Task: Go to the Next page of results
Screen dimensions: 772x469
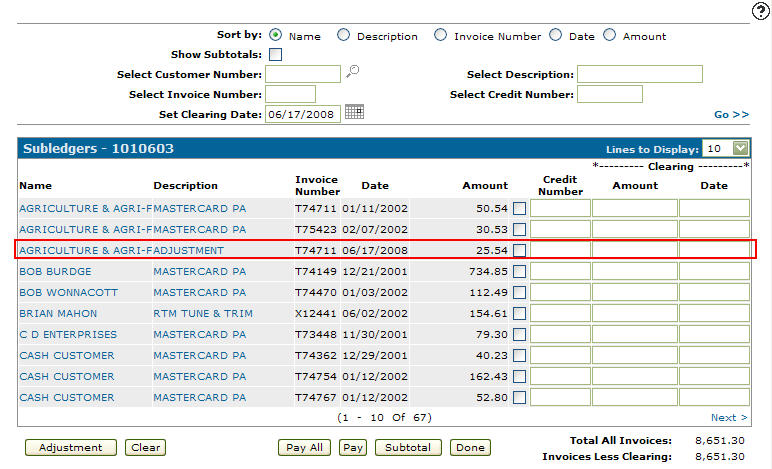Action: (729, 418)
